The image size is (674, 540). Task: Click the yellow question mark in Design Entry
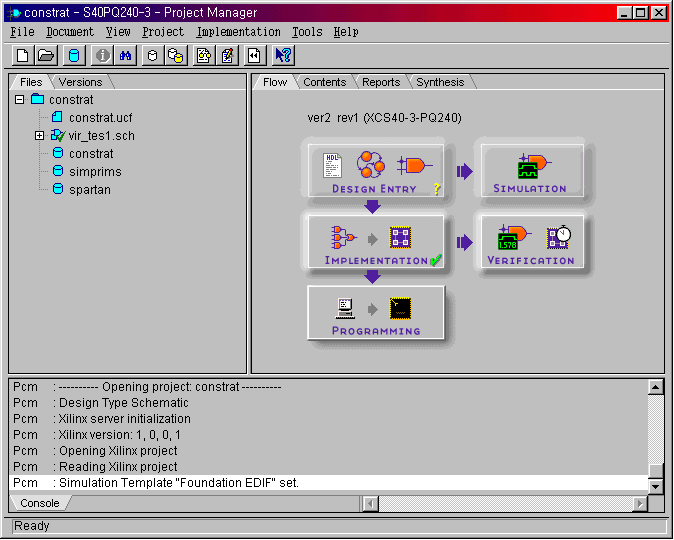point(437,189)
